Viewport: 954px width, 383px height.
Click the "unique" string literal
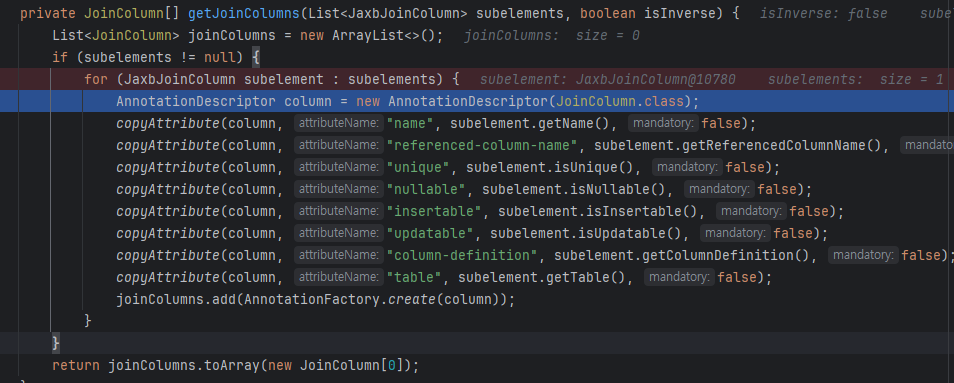[418, 167]
